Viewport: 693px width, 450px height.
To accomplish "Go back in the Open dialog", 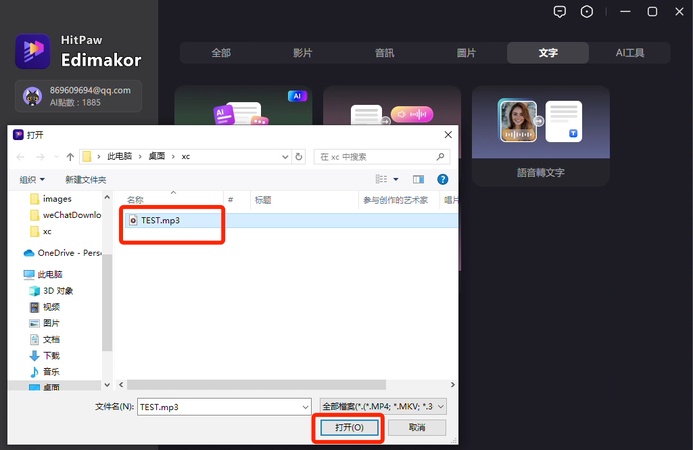I will tap(20, 157).
